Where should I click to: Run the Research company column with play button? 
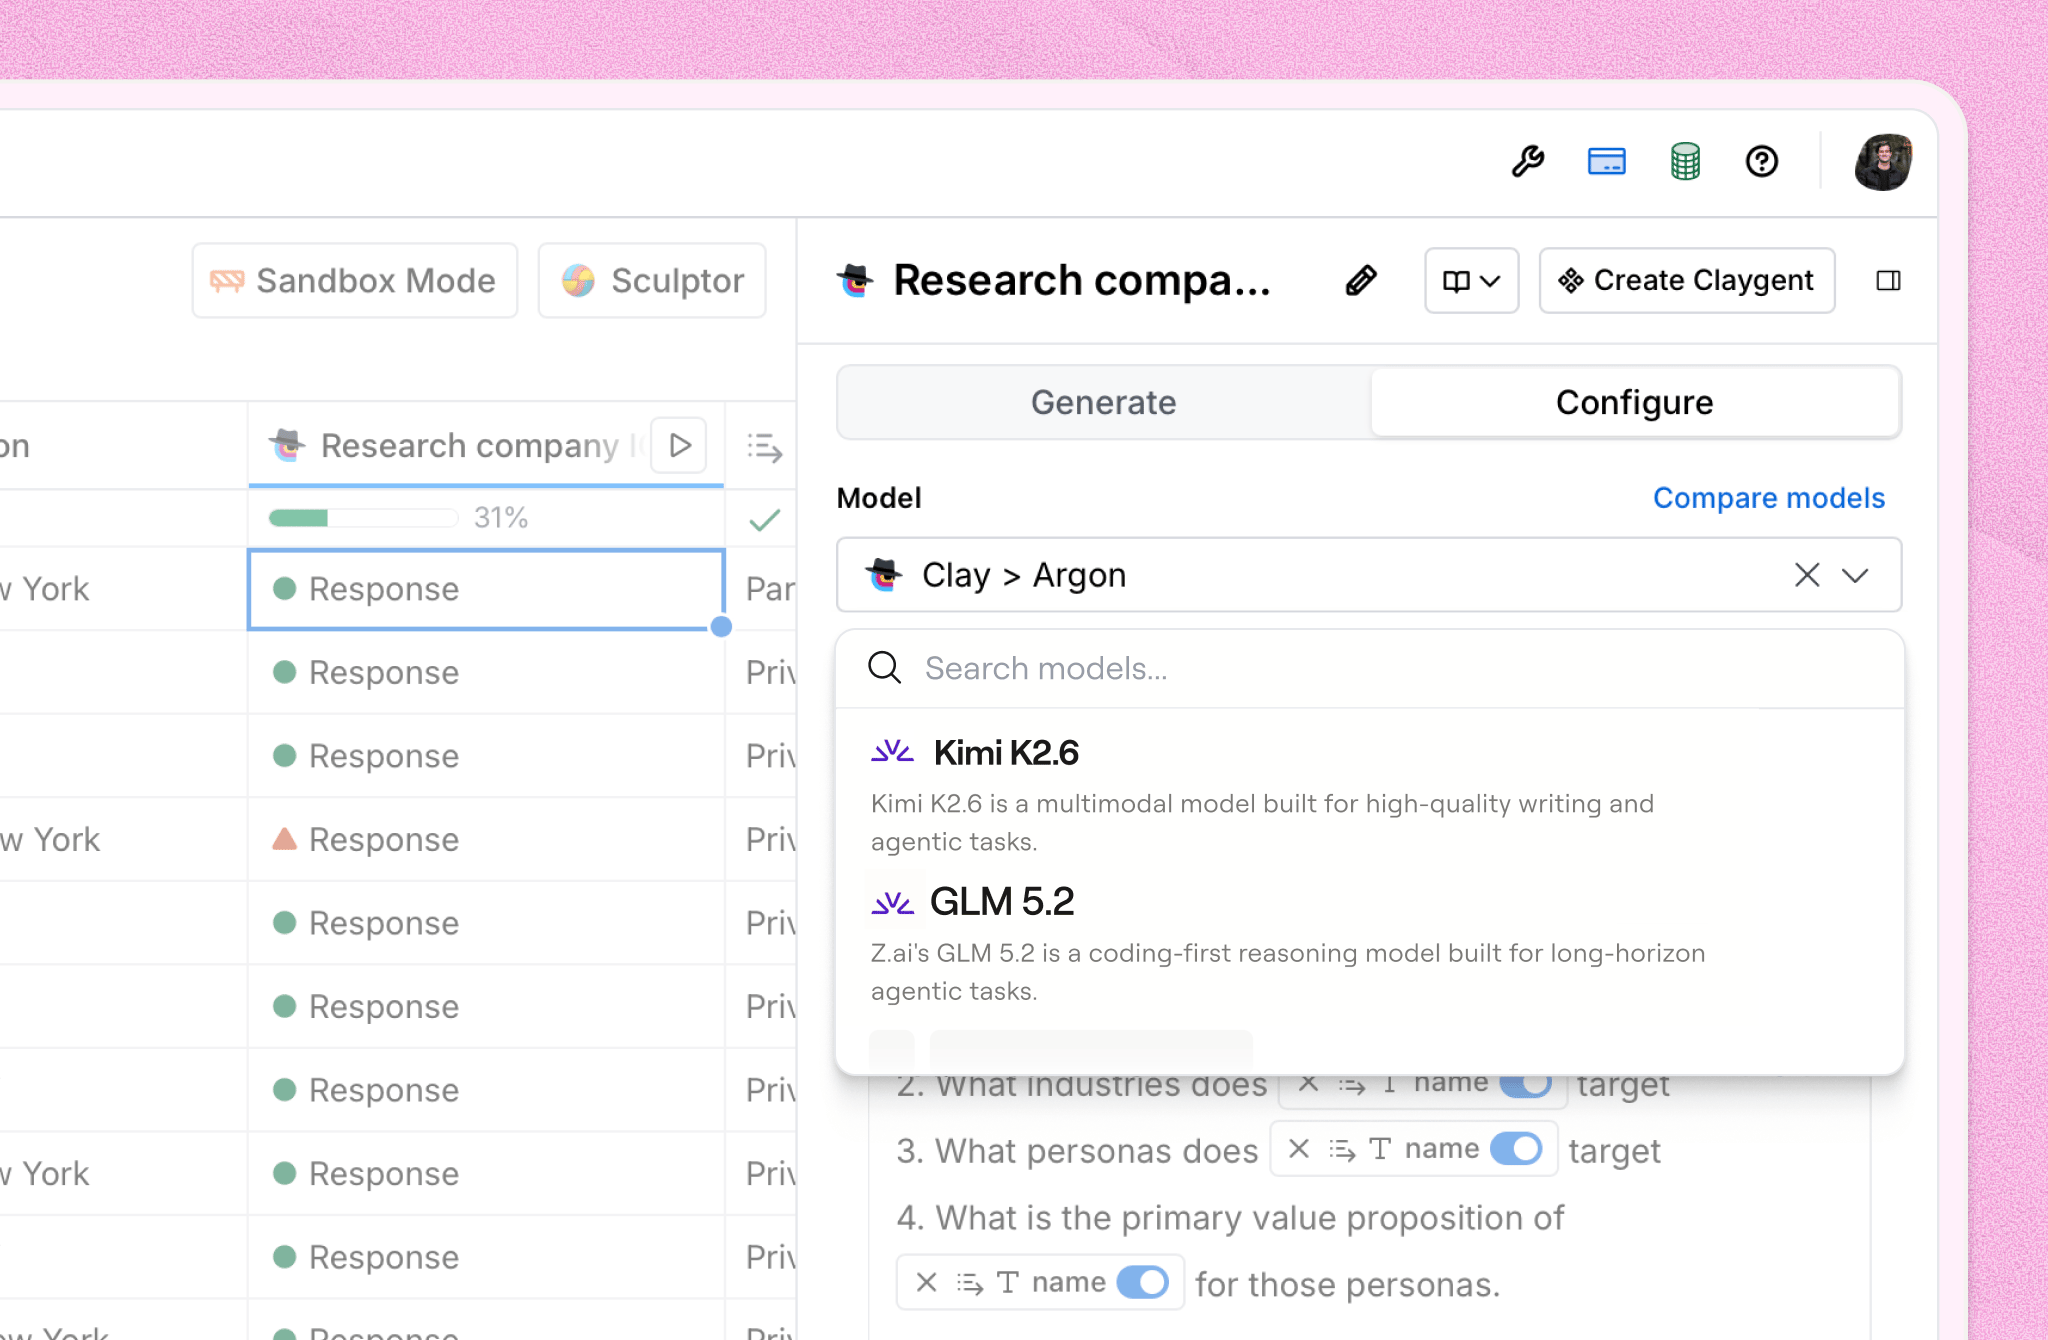tap(679, 445)
